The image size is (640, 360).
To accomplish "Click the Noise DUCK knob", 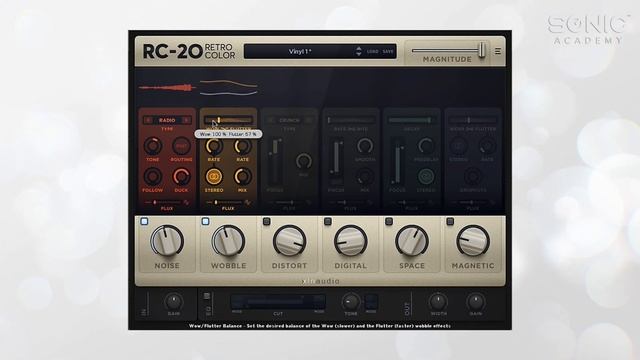I will (x=181, y=177).
